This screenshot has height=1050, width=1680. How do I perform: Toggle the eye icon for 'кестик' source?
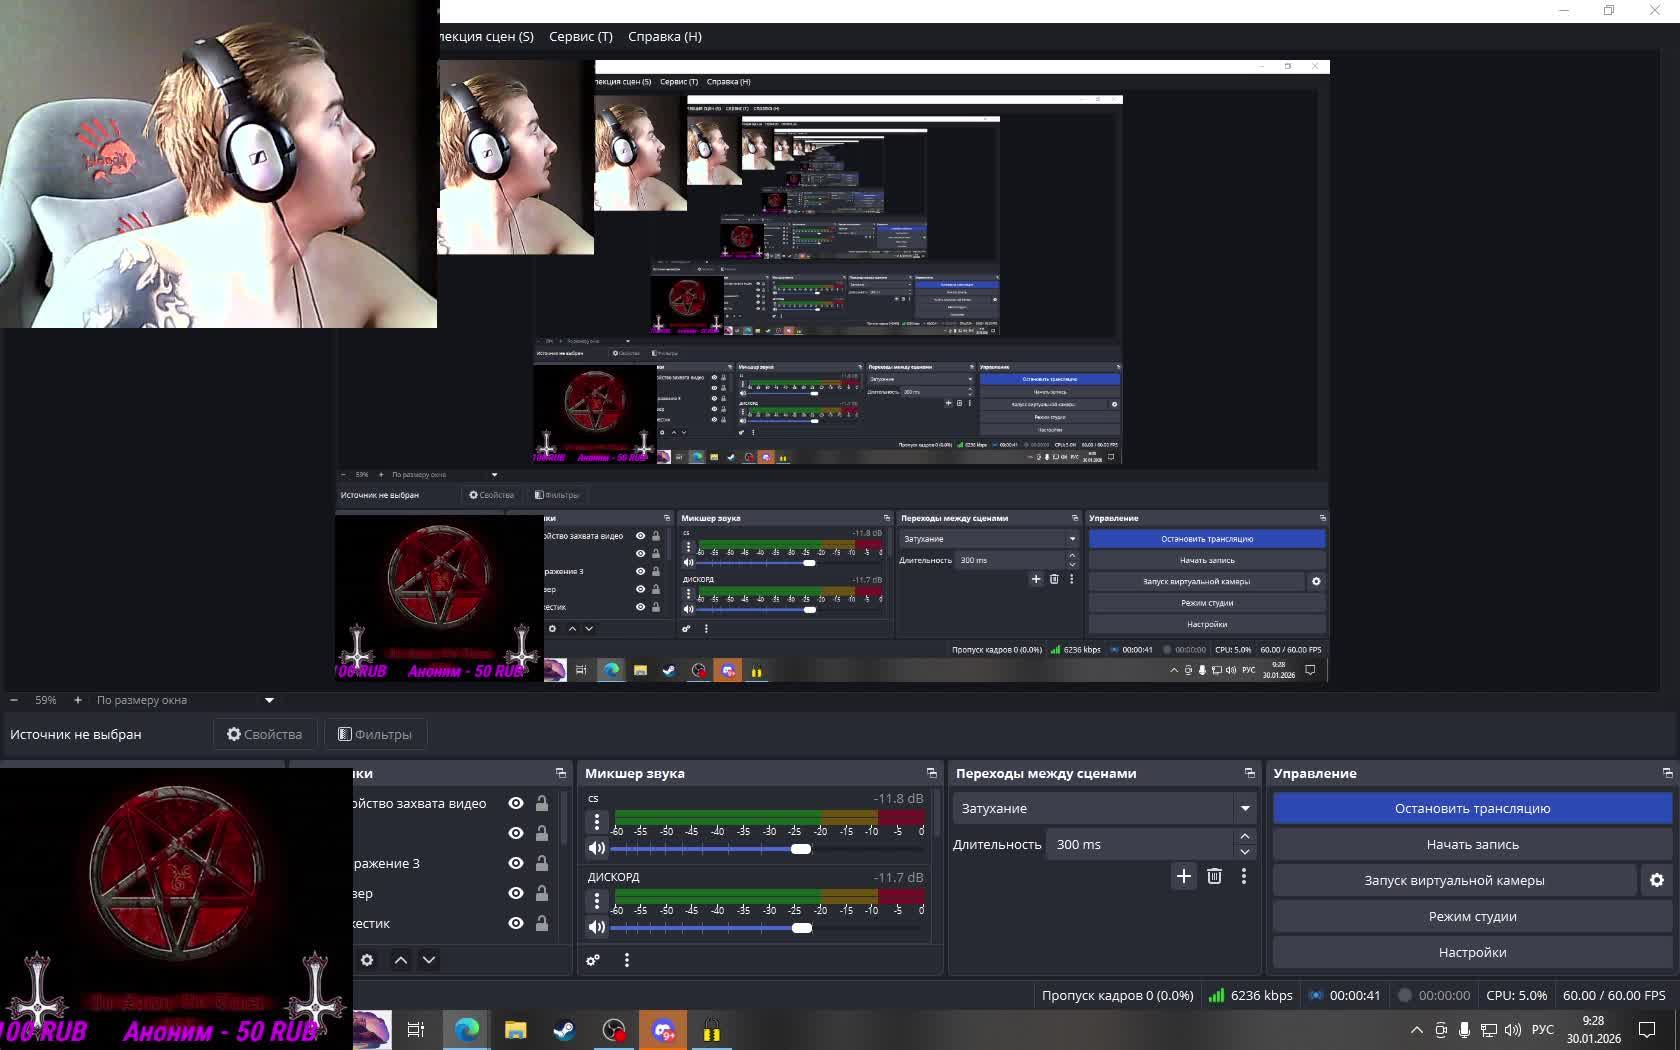(x=516, y=923)
